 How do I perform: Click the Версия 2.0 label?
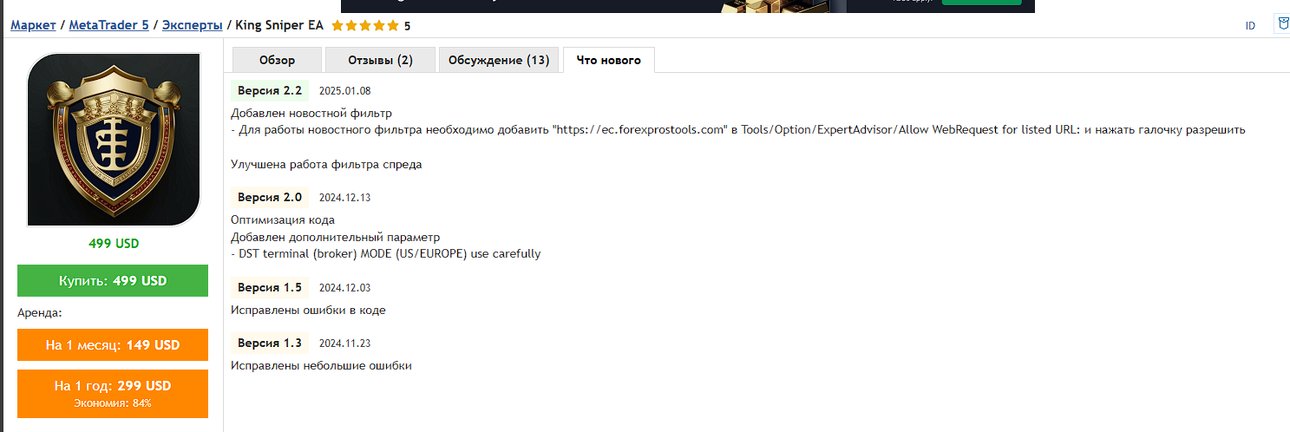(270, 197)
